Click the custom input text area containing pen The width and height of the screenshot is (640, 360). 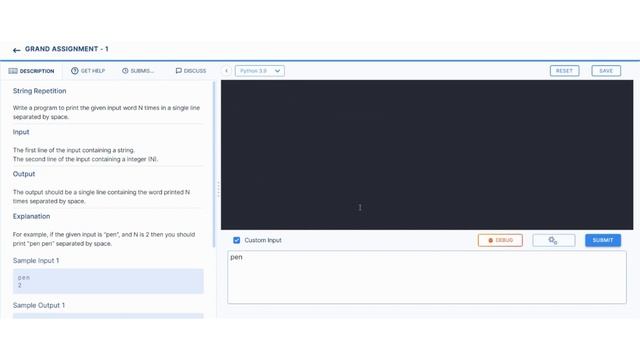(427, 278)
